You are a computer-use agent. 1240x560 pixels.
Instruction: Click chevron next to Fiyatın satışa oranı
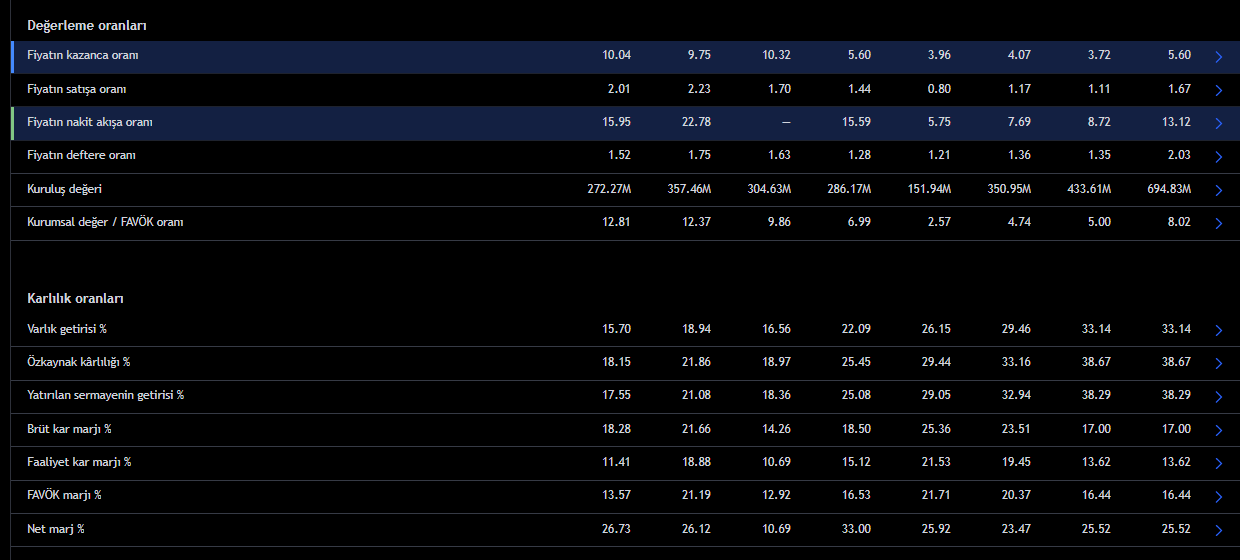pos(1218,90)
